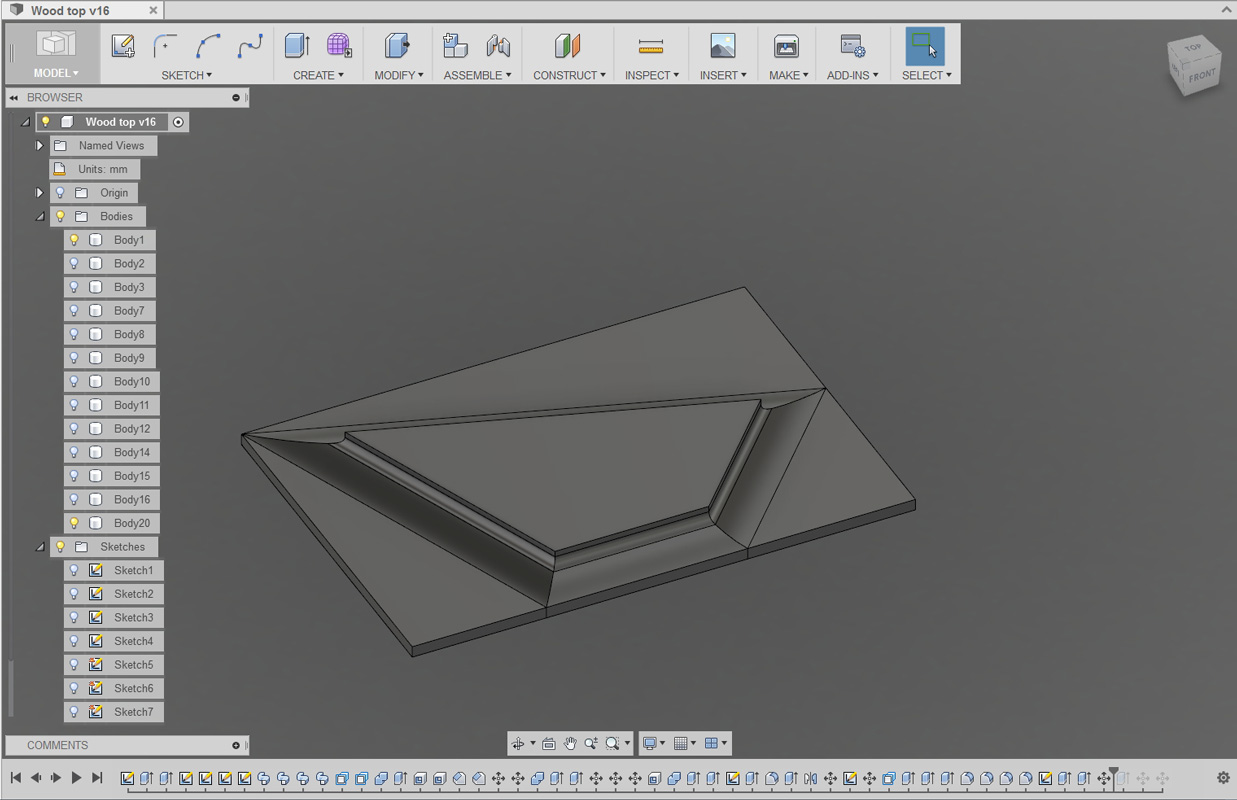Viewport: 1237px width, 800px height.
Task: Activate the Measure ruler icon
Action: coord(651,46)
